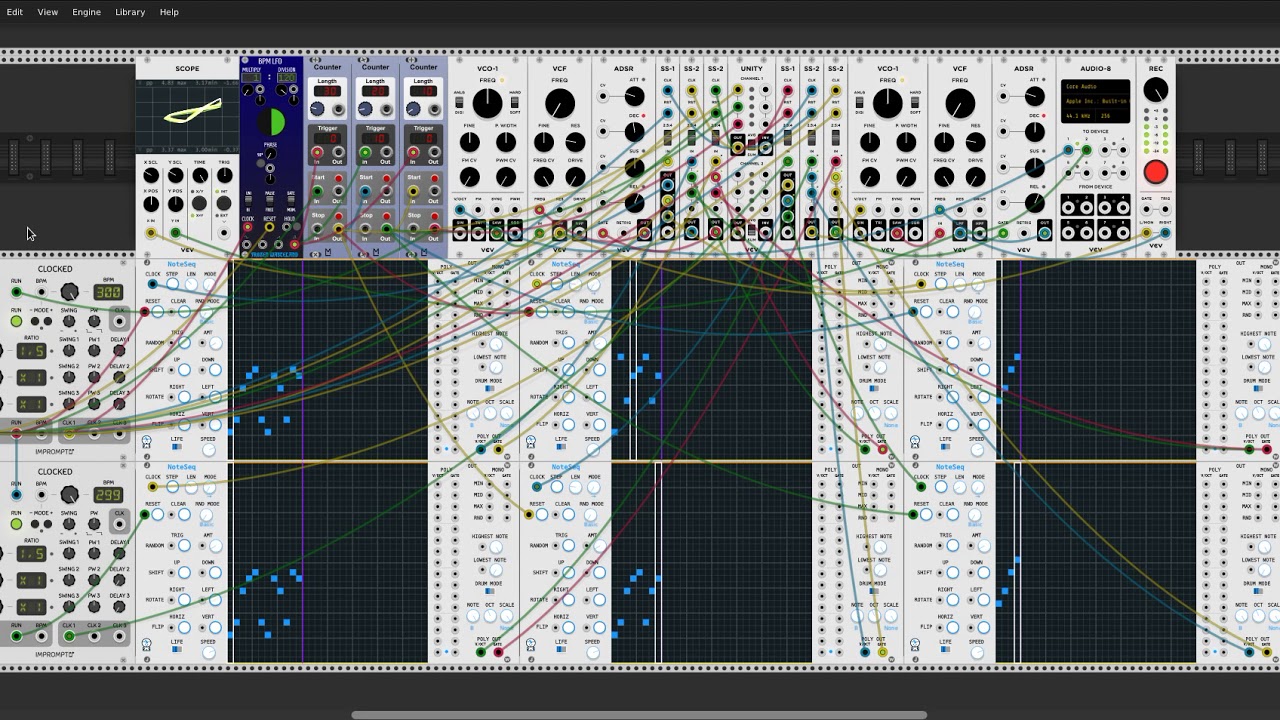
Task: Click the SIN output jack on left VCO-1
Action: [460, 233]
